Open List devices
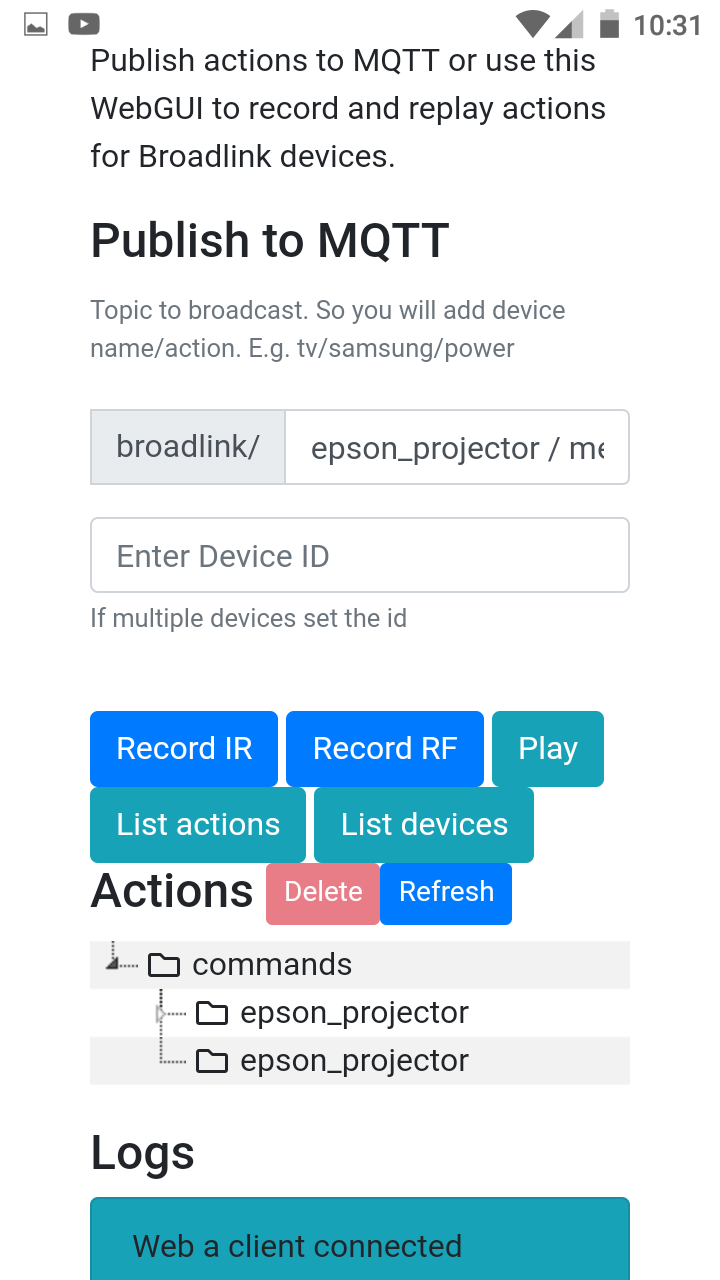 pos(424,825)
